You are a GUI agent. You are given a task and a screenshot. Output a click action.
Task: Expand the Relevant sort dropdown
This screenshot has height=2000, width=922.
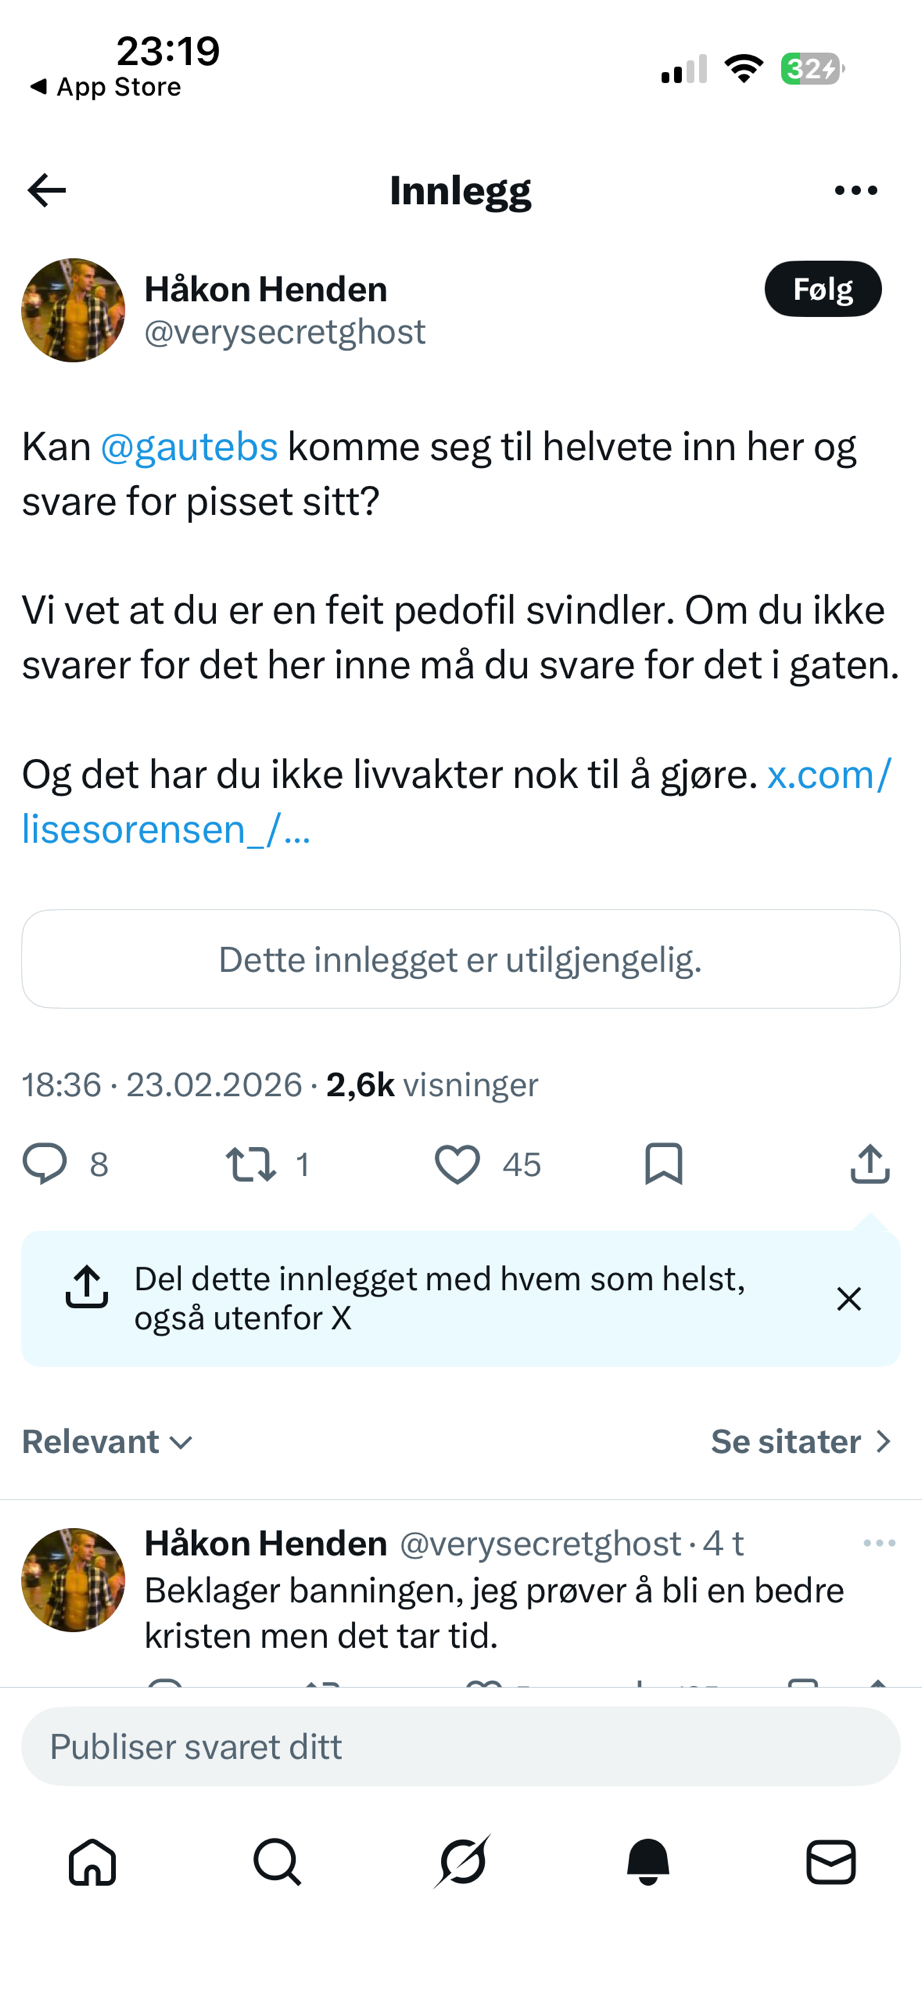coord(107,1442)
